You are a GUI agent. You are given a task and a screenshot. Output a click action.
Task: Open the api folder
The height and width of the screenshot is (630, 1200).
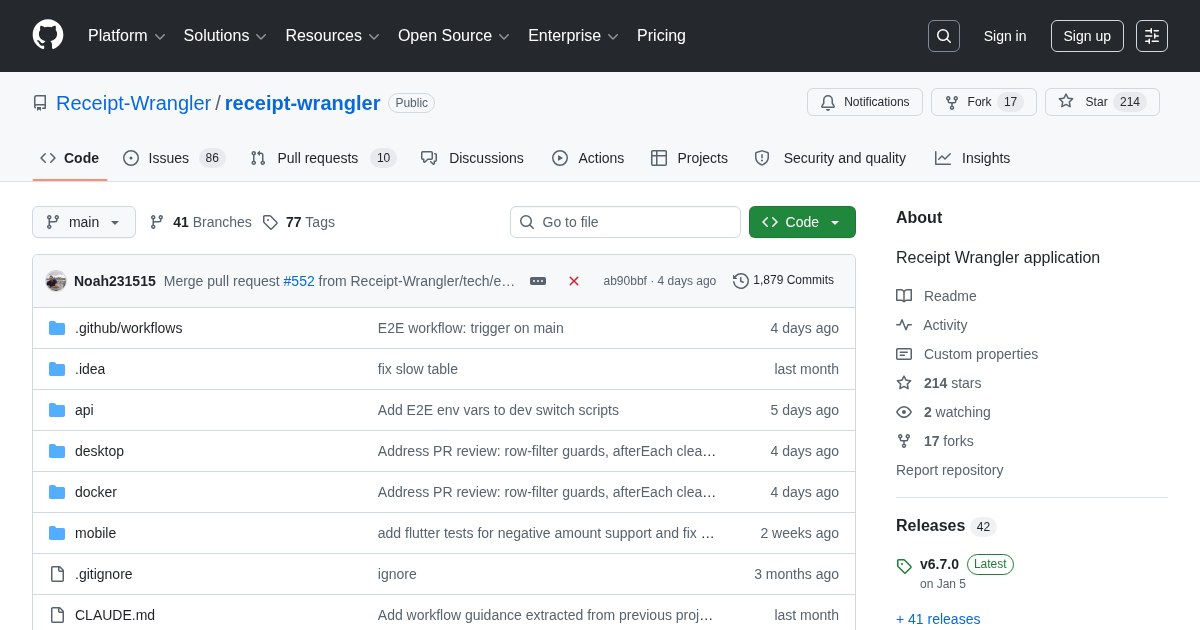coord(84,410)
